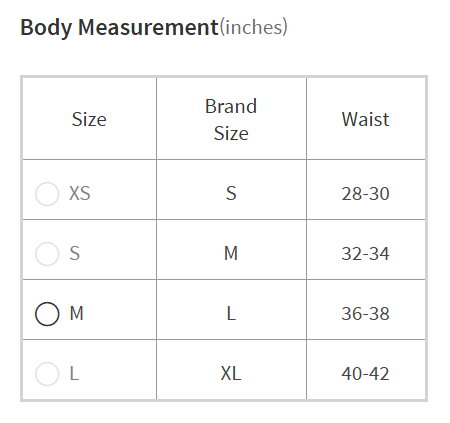
Task: Click the M label in the Size column
Action: point(76,314)
